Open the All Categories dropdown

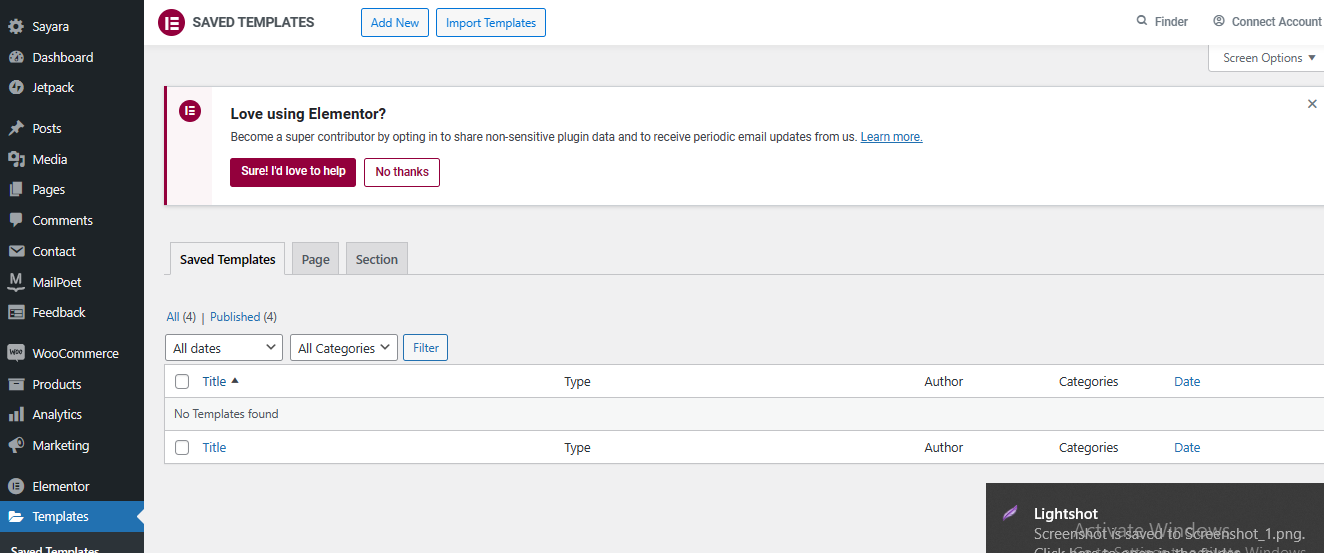pyautogui.click(x=344, y=348)
